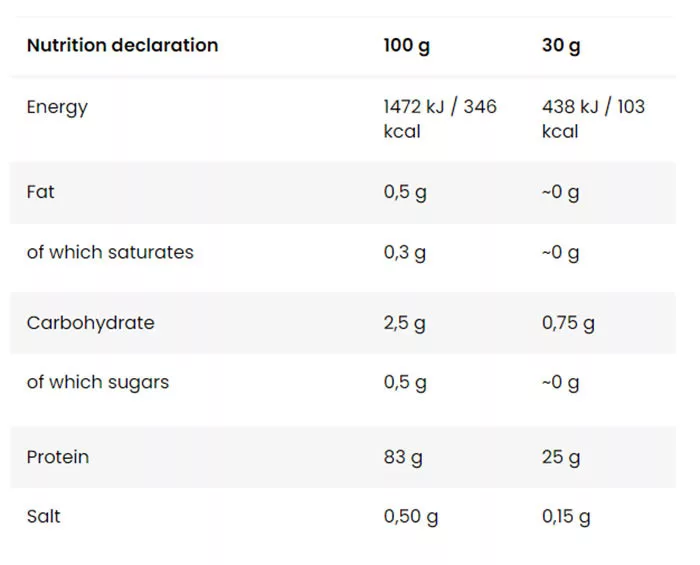
Task: Select the sugars 0,5 g value per 100 g
Action: (x=405, y=383)
